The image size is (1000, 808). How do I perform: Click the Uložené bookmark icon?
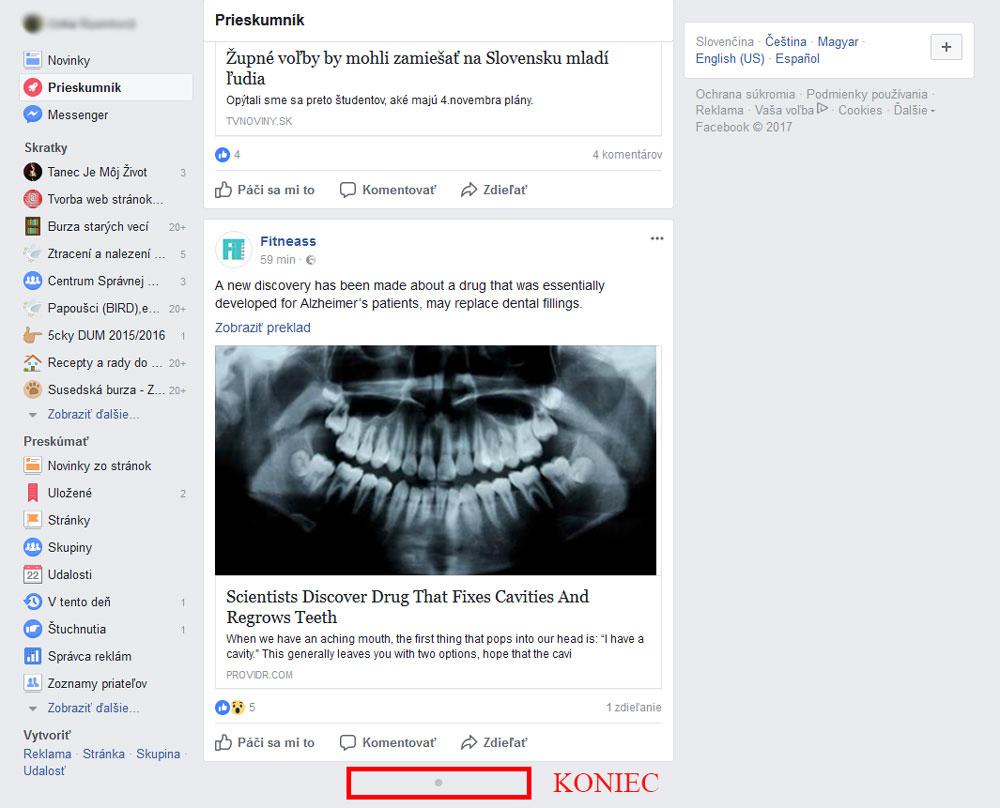(x=33, y=493)
